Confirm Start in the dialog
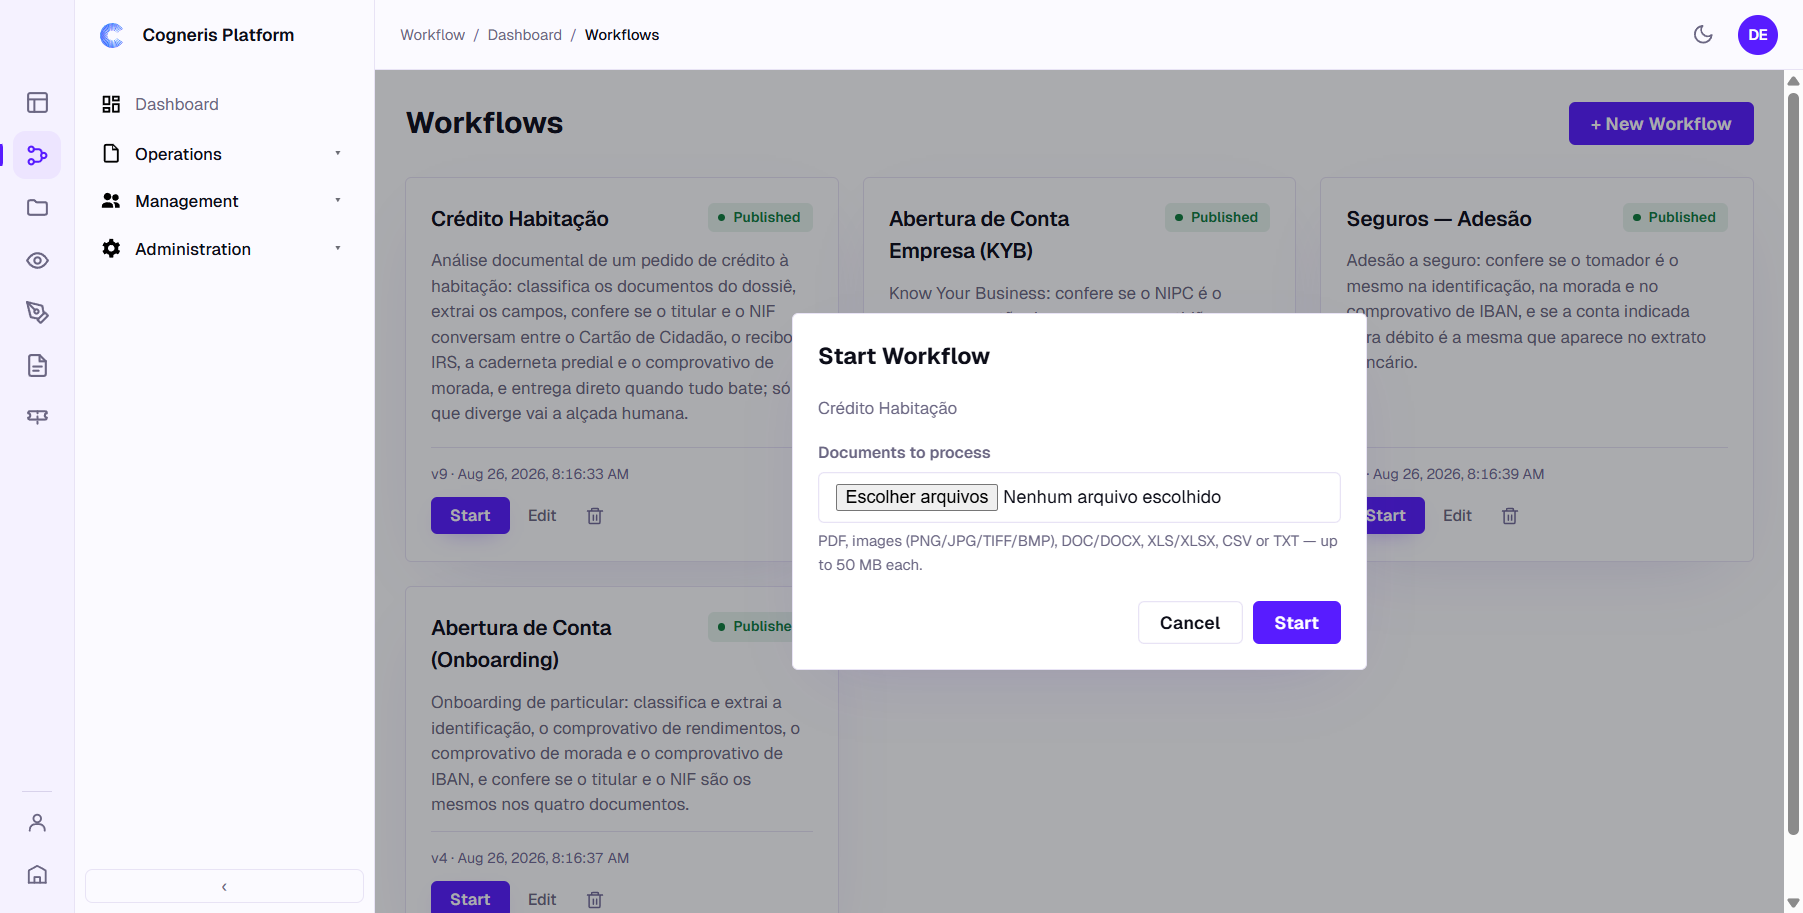 1296,623
